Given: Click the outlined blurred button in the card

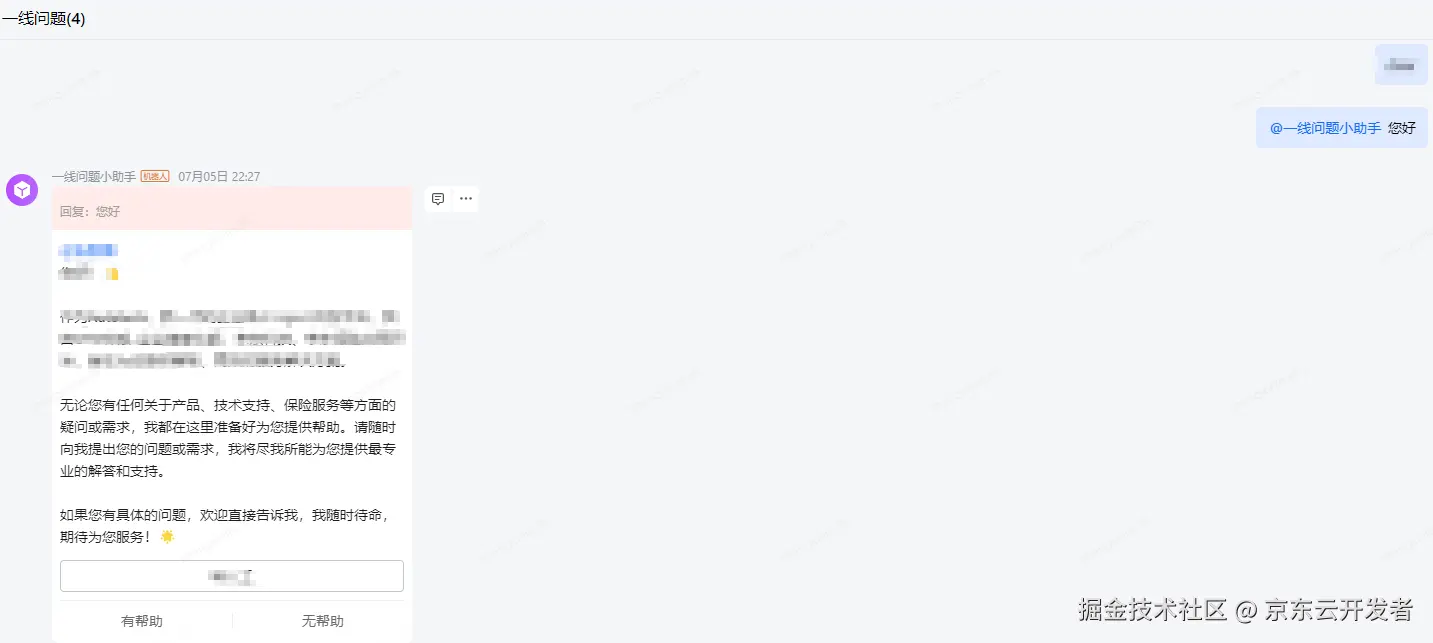Looking at the screenshot, I should 232,576.
